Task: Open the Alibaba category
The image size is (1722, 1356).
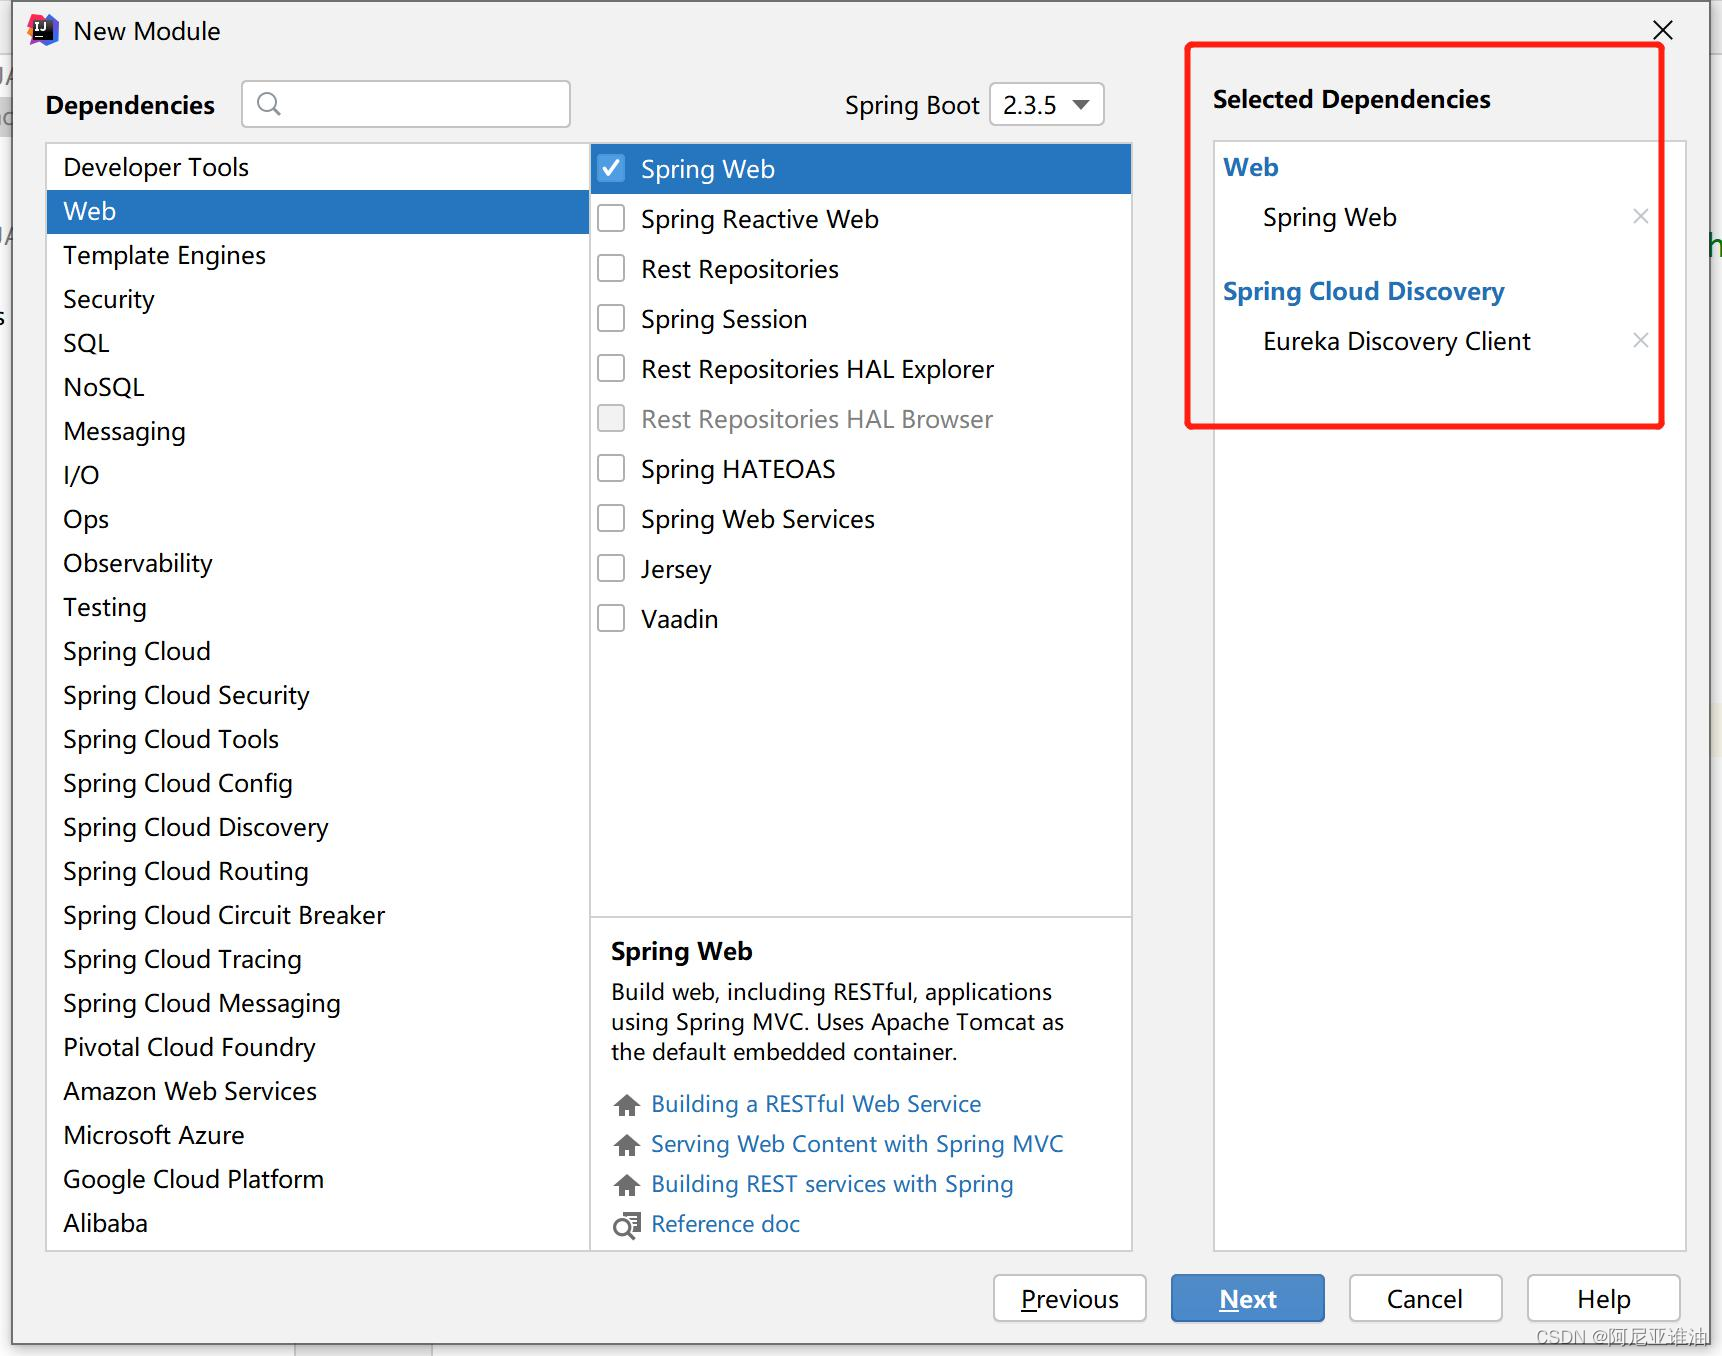Action: click(x=318, y=1223)
